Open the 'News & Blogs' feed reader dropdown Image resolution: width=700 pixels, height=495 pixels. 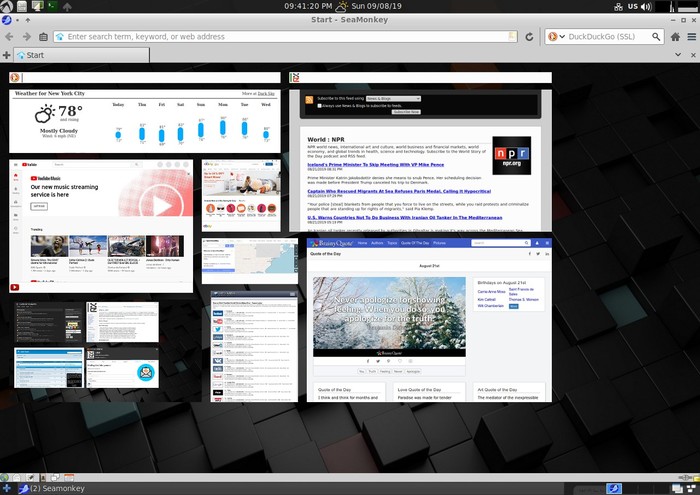pyautogui.click(x=393, y=99)
